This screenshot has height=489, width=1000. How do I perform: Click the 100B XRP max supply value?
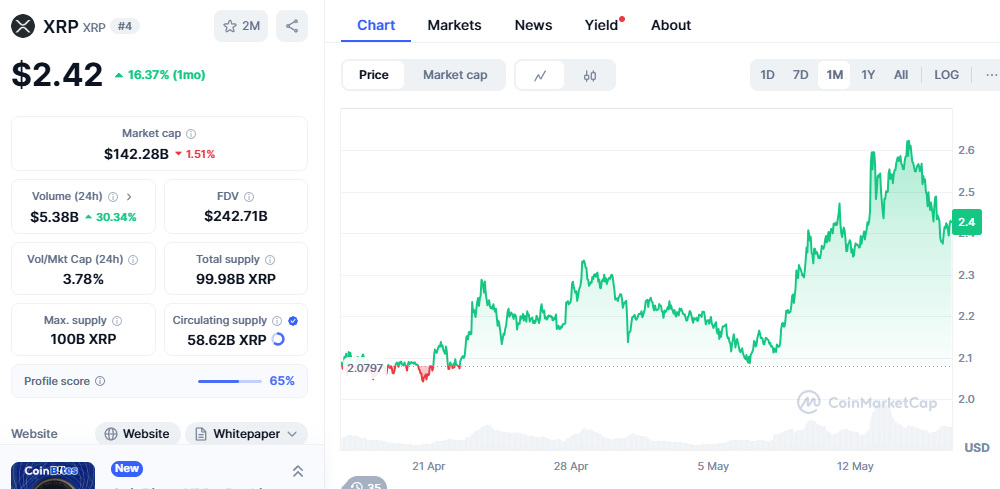[x=84, y=339]
